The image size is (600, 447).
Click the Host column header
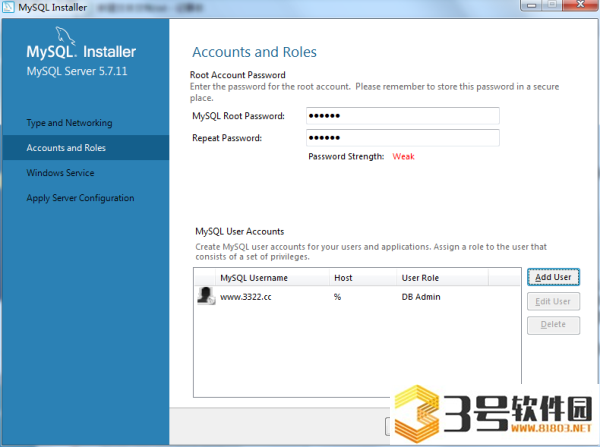tap(363, 278)
